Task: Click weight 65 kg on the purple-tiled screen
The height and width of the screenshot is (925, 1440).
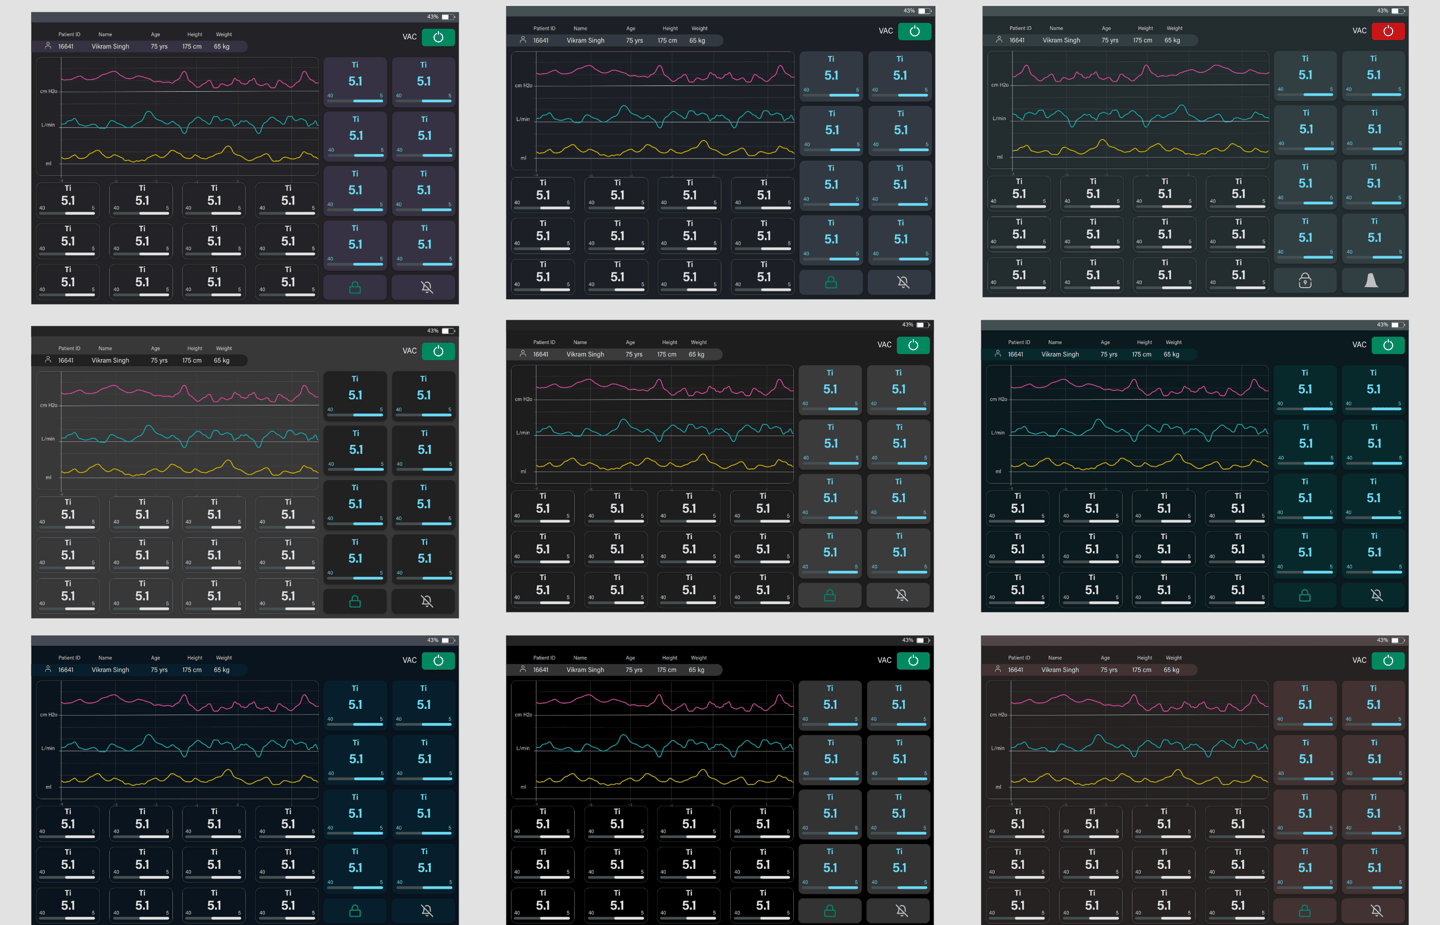Action: point(222,46)
